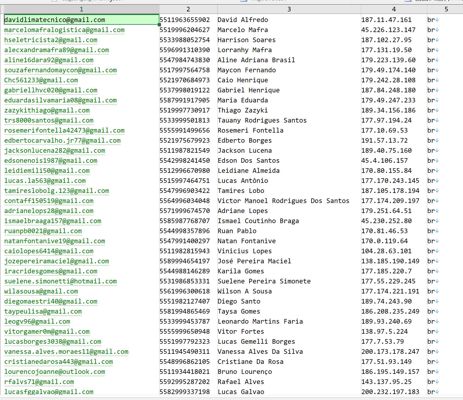Image resolution: width=463 pixels, height=400 pixels.
Task: Open email hseletricista2@gmail.com
Action: [51, 40]
